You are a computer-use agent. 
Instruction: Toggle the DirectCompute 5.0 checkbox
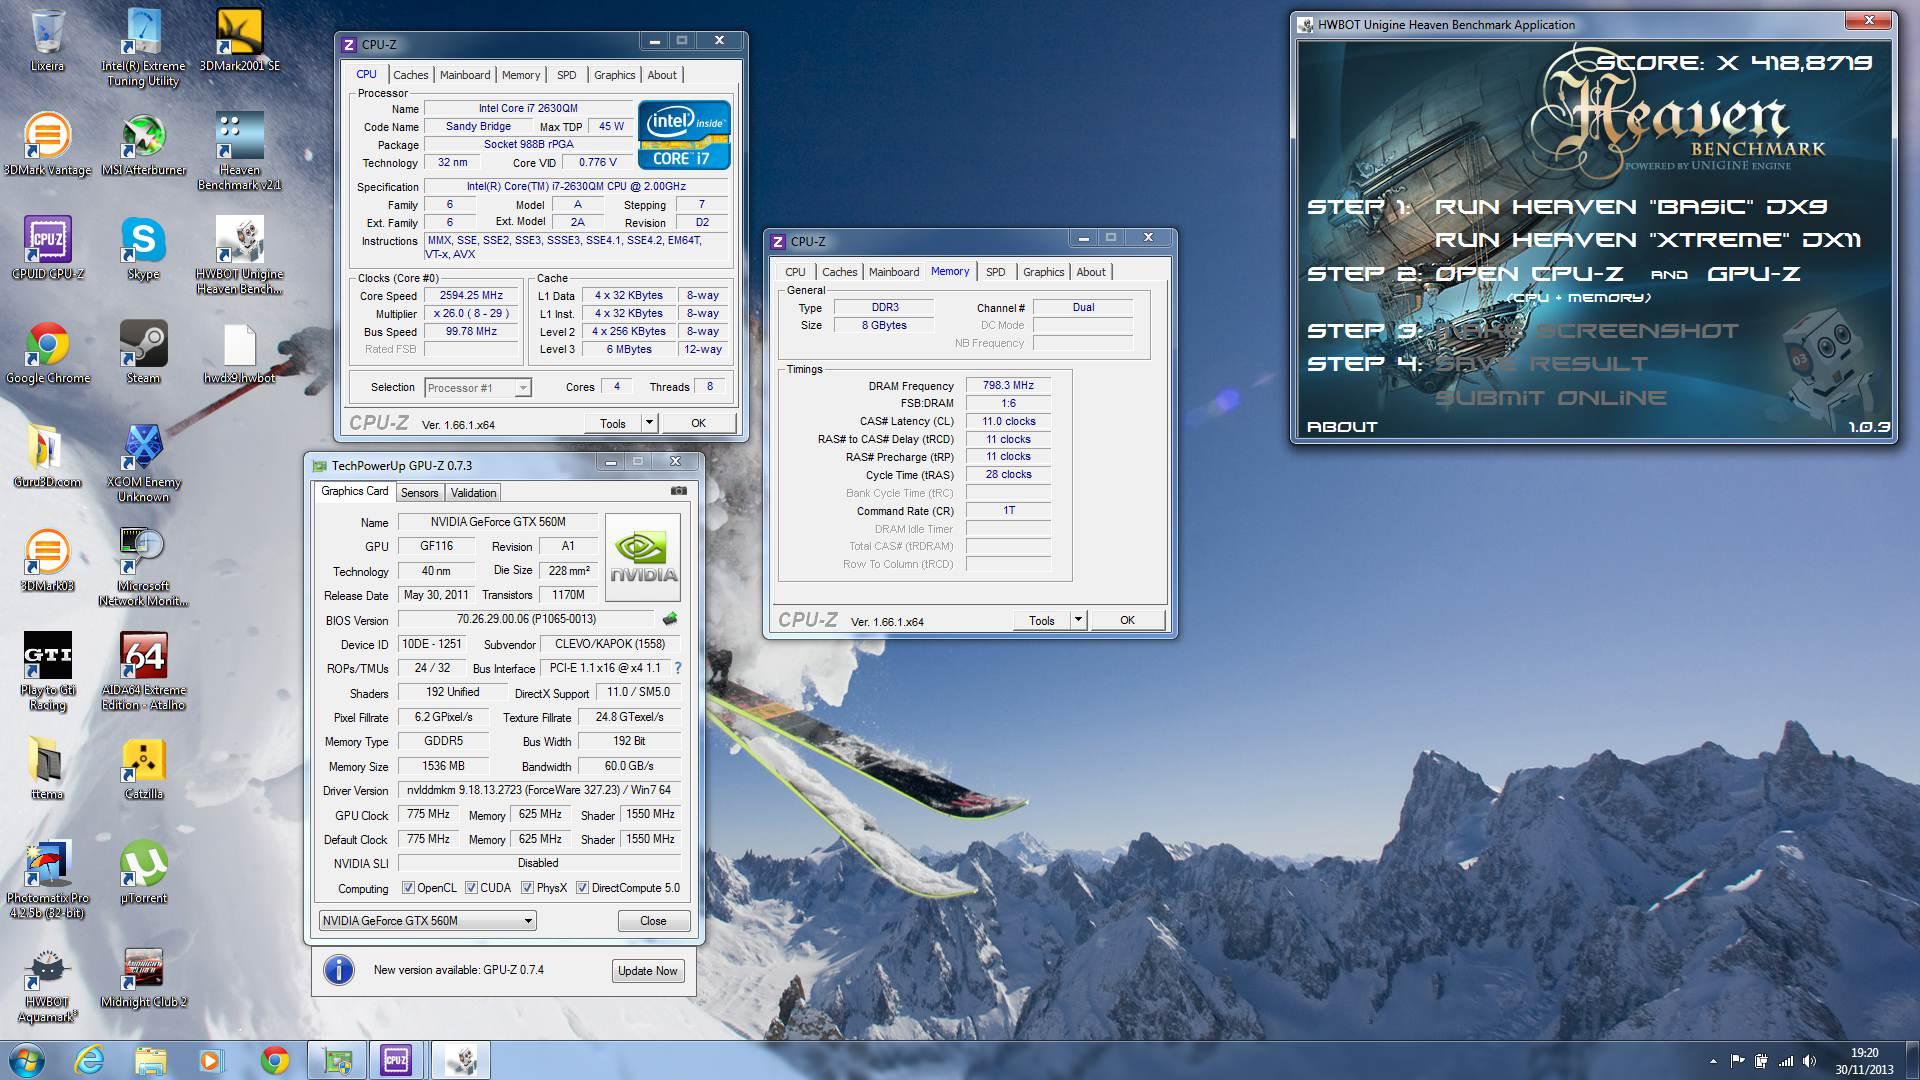click(582, 888)
